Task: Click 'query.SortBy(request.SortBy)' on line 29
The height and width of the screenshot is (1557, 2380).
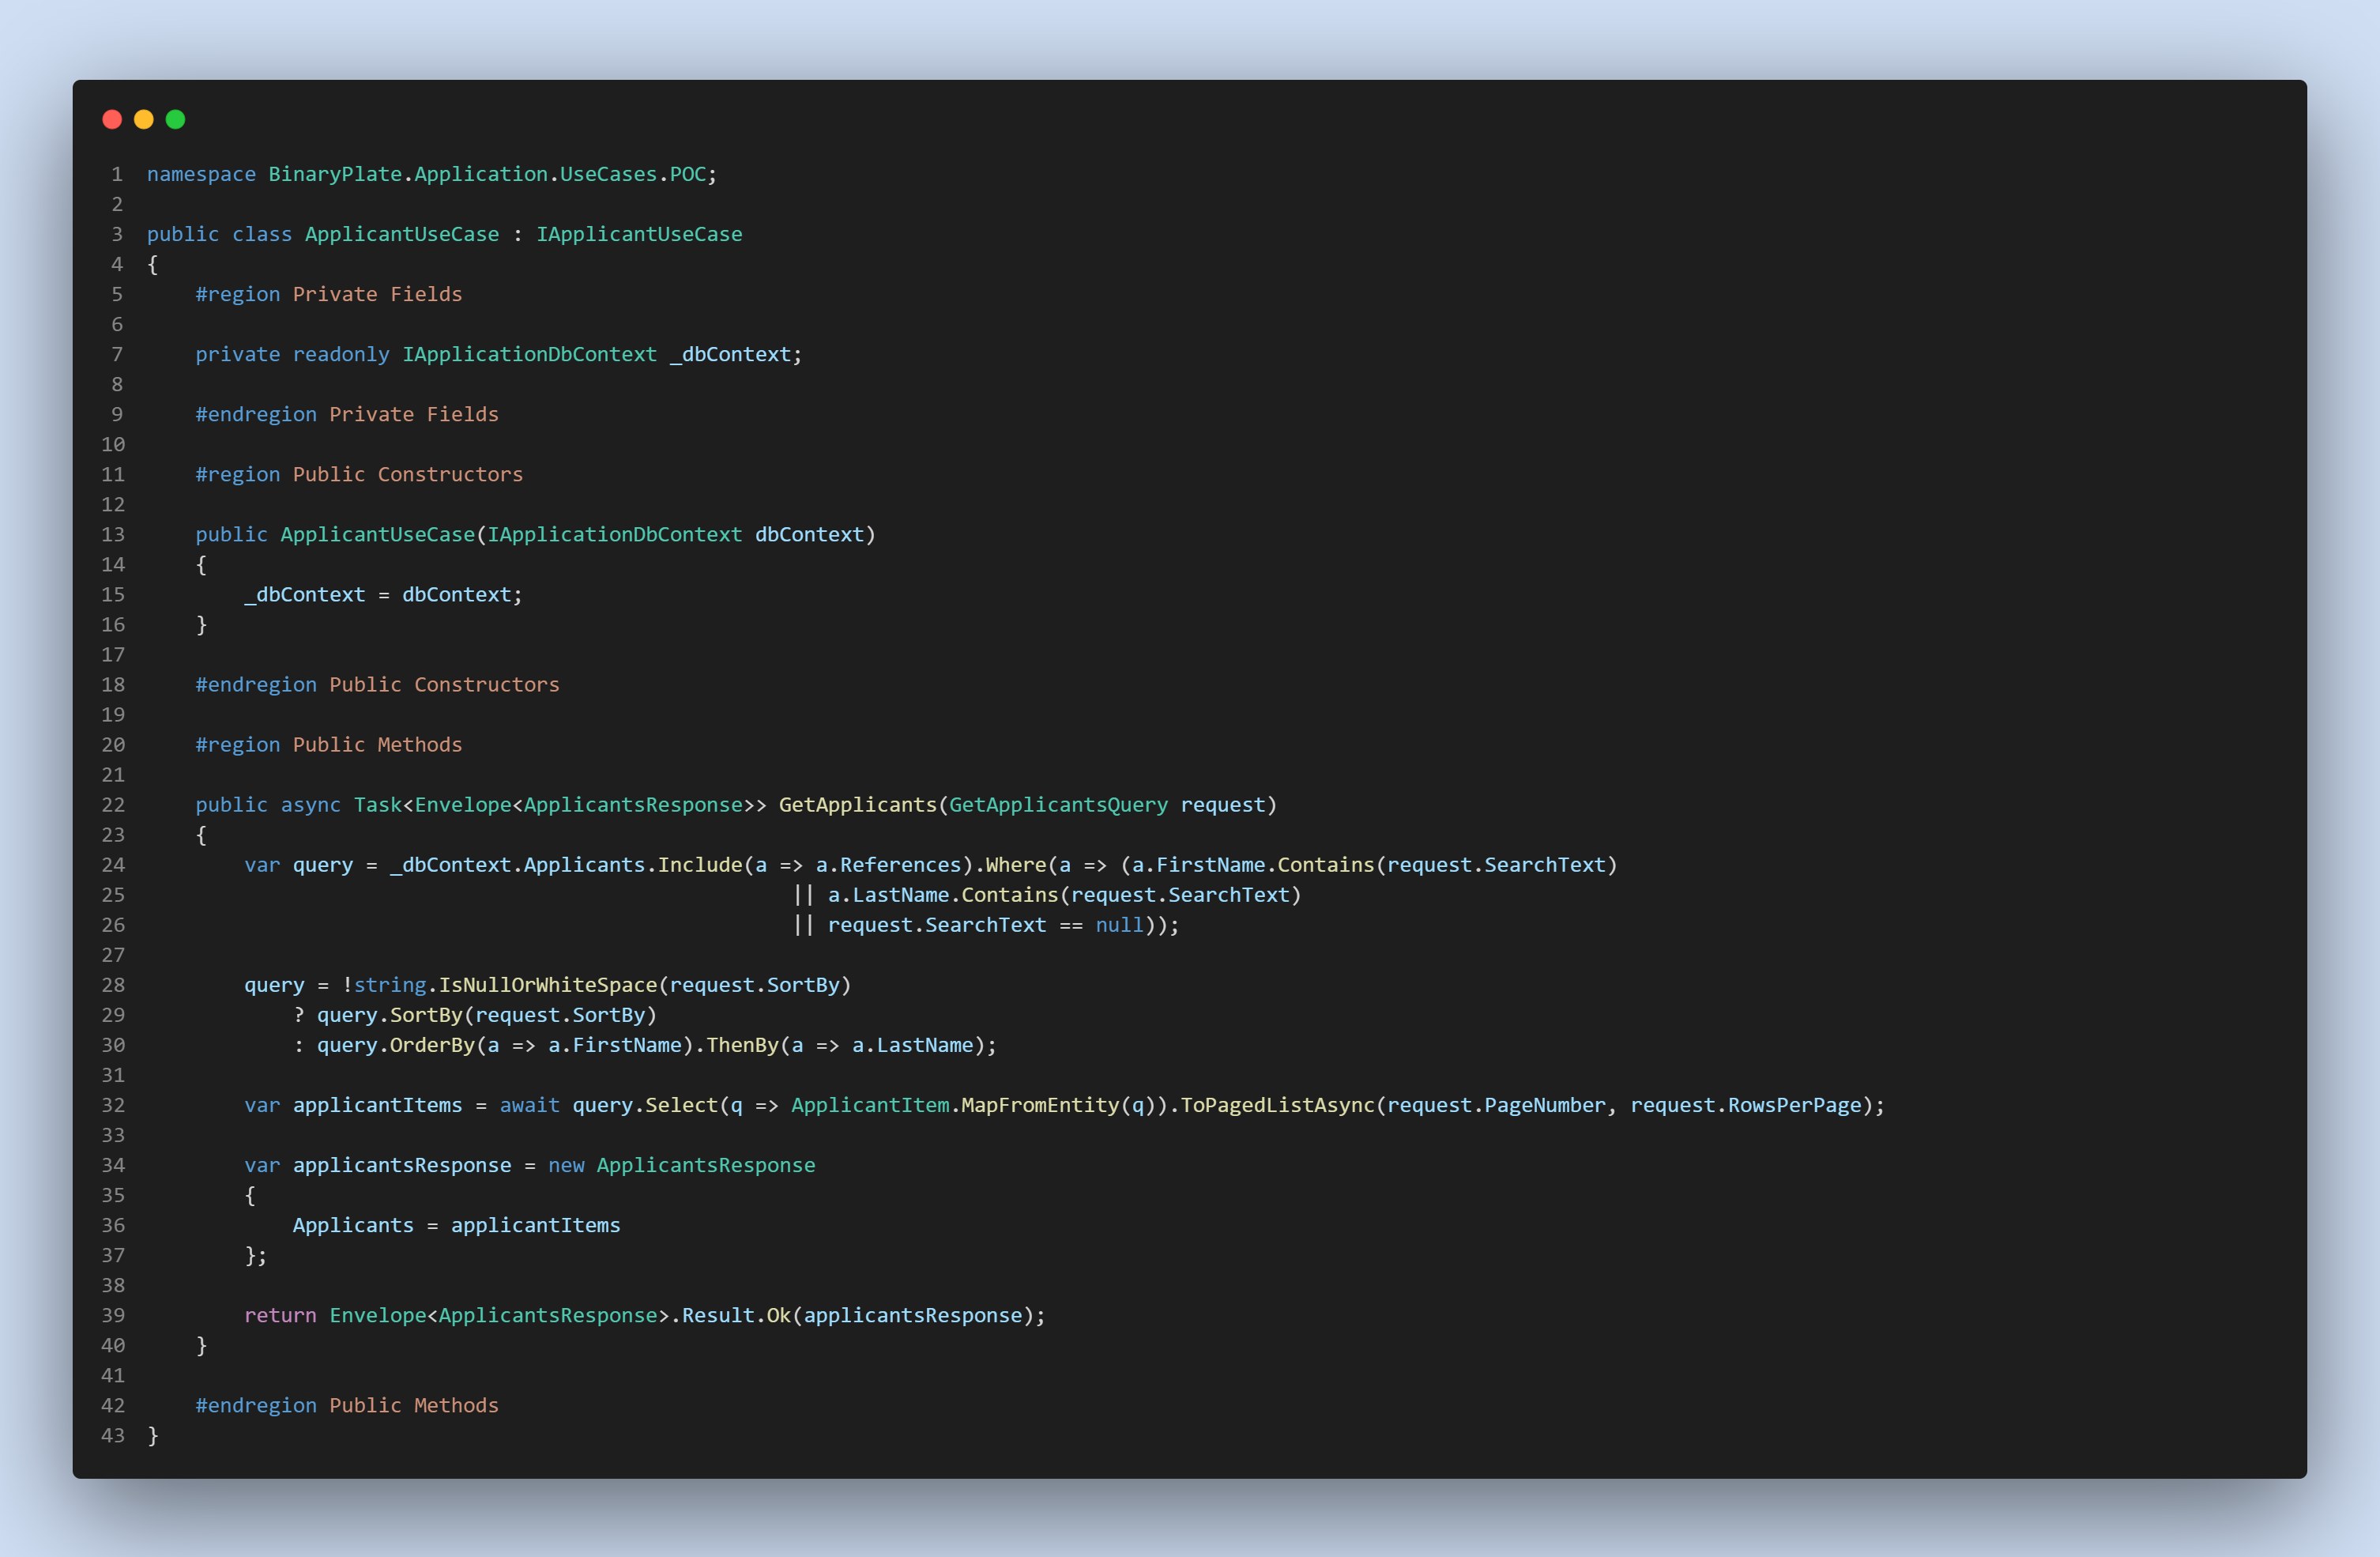Action: click(x=487, y=1014)
